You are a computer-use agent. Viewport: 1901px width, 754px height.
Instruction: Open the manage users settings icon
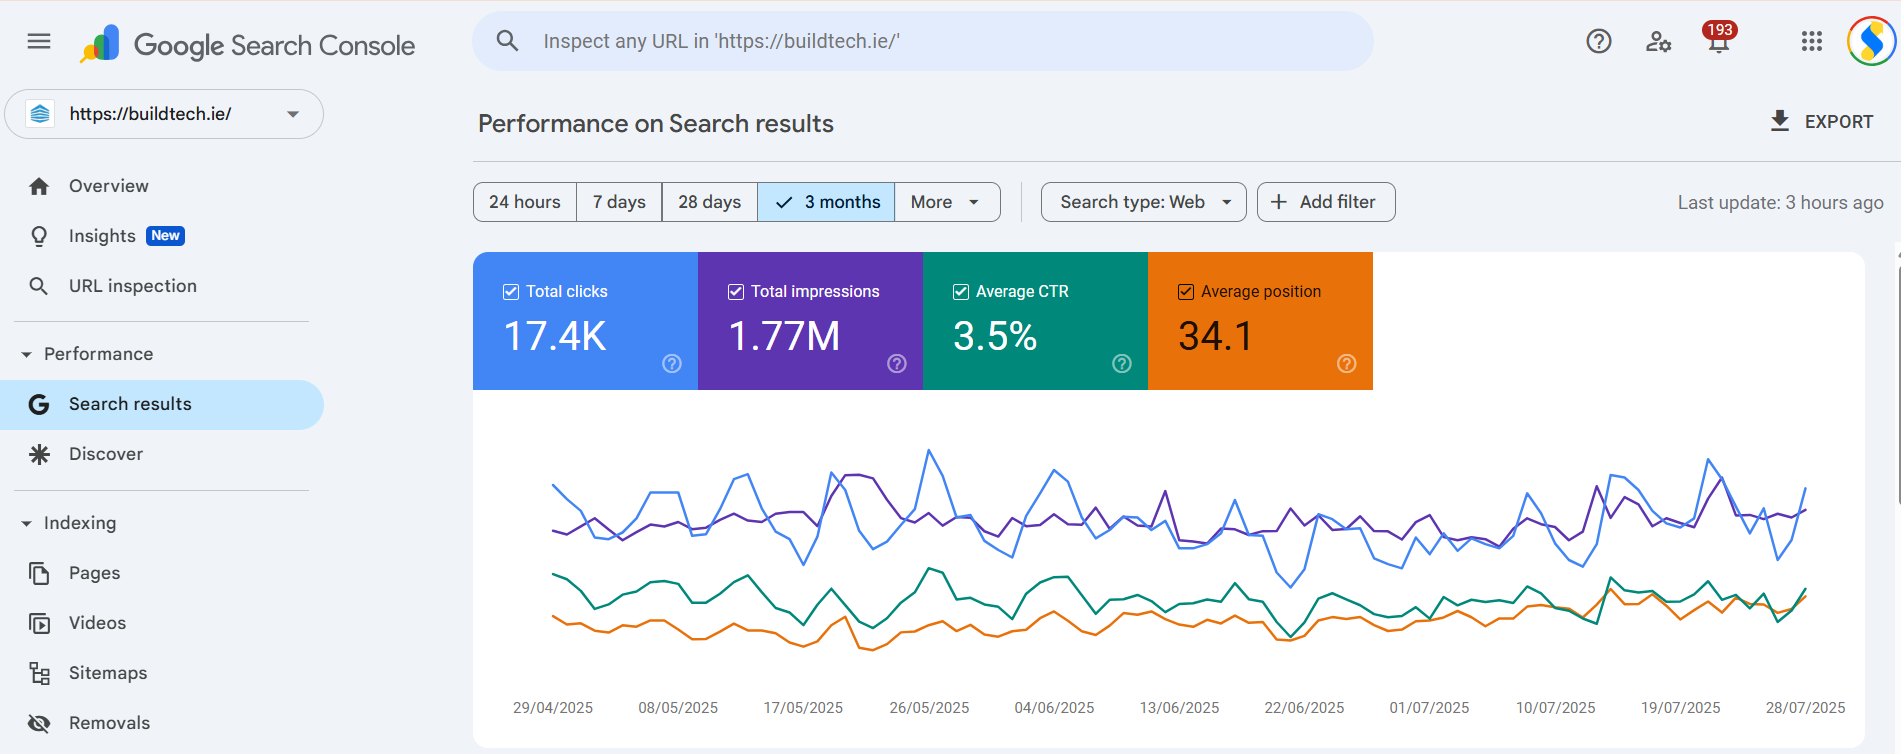[1658, 41]
